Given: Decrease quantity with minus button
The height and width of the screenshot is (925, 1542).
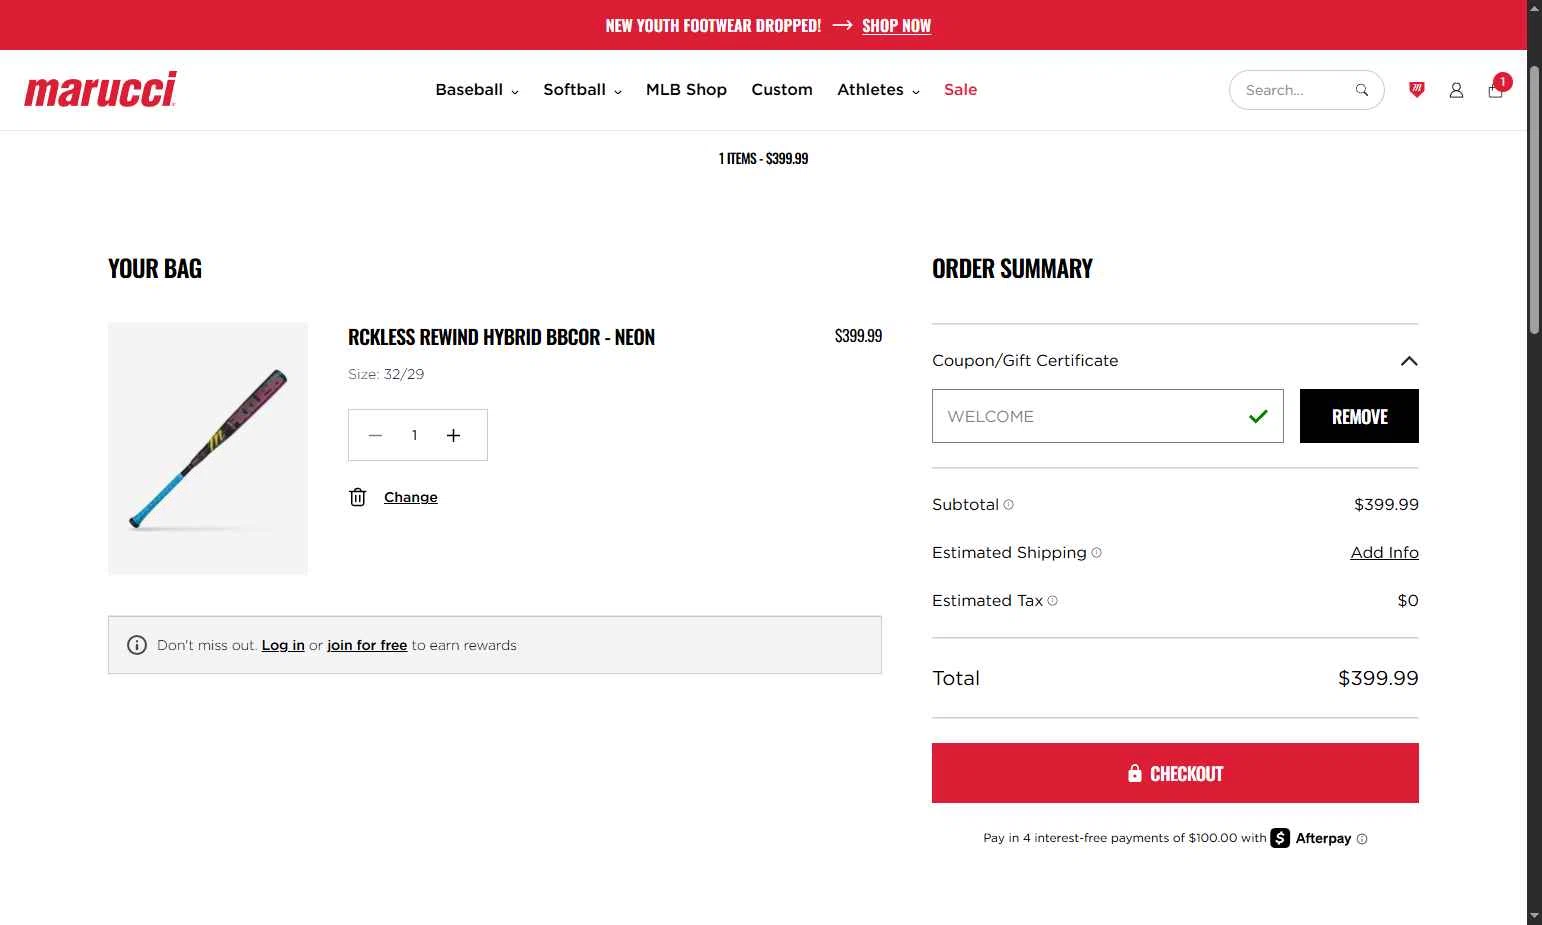Looking at the screenshot, I should (375, 435).
